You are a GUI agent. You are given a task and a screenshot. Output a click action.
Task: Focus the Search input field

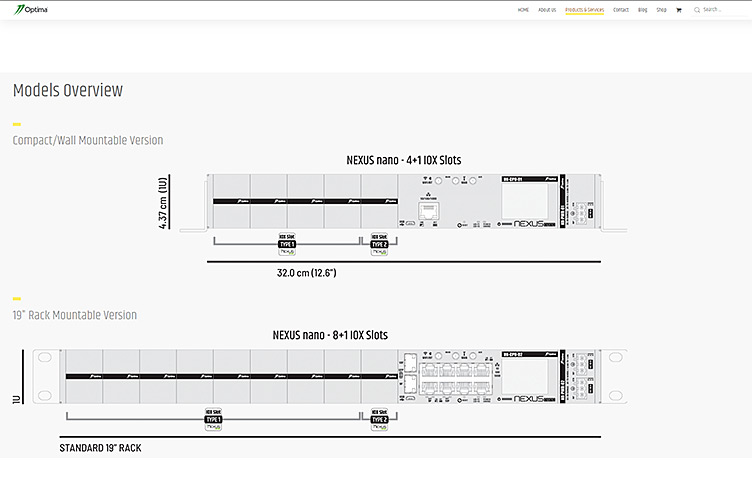[x=722, y=10]
